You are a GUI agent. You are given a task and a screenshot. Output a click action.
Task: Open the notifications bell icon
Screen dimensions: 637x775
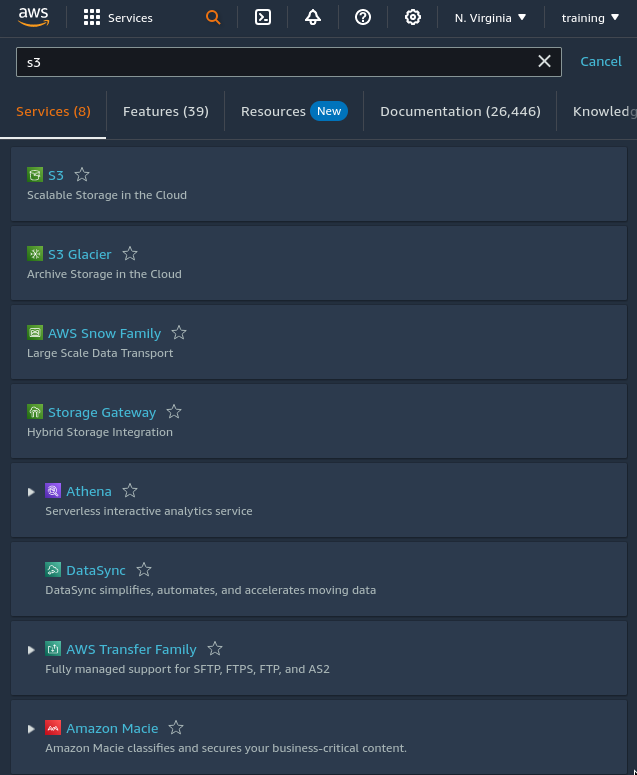313,17
